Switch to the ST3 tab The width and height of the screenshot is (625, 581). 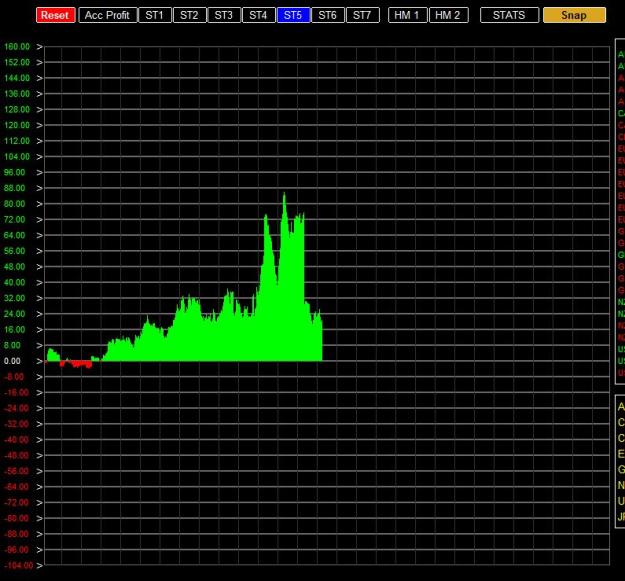[224, 16]
